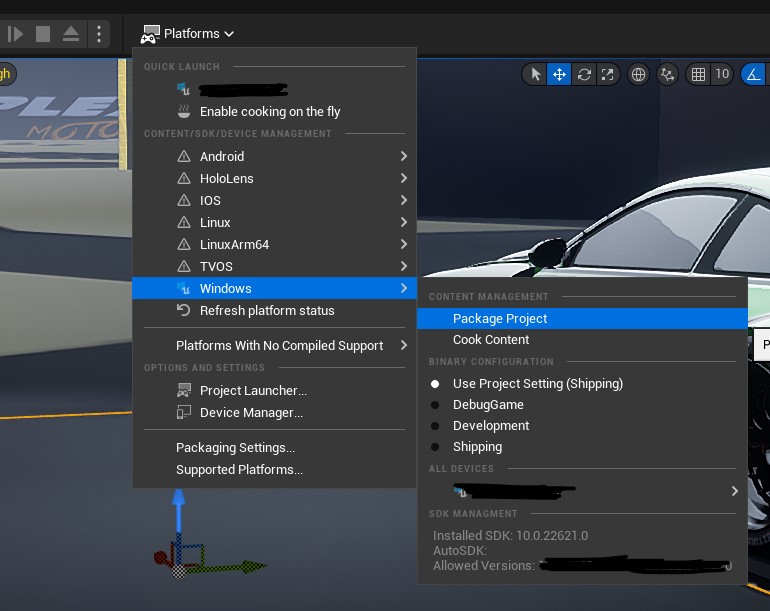
Task: Click the Eject playback icon
Action: coord(71,34)
